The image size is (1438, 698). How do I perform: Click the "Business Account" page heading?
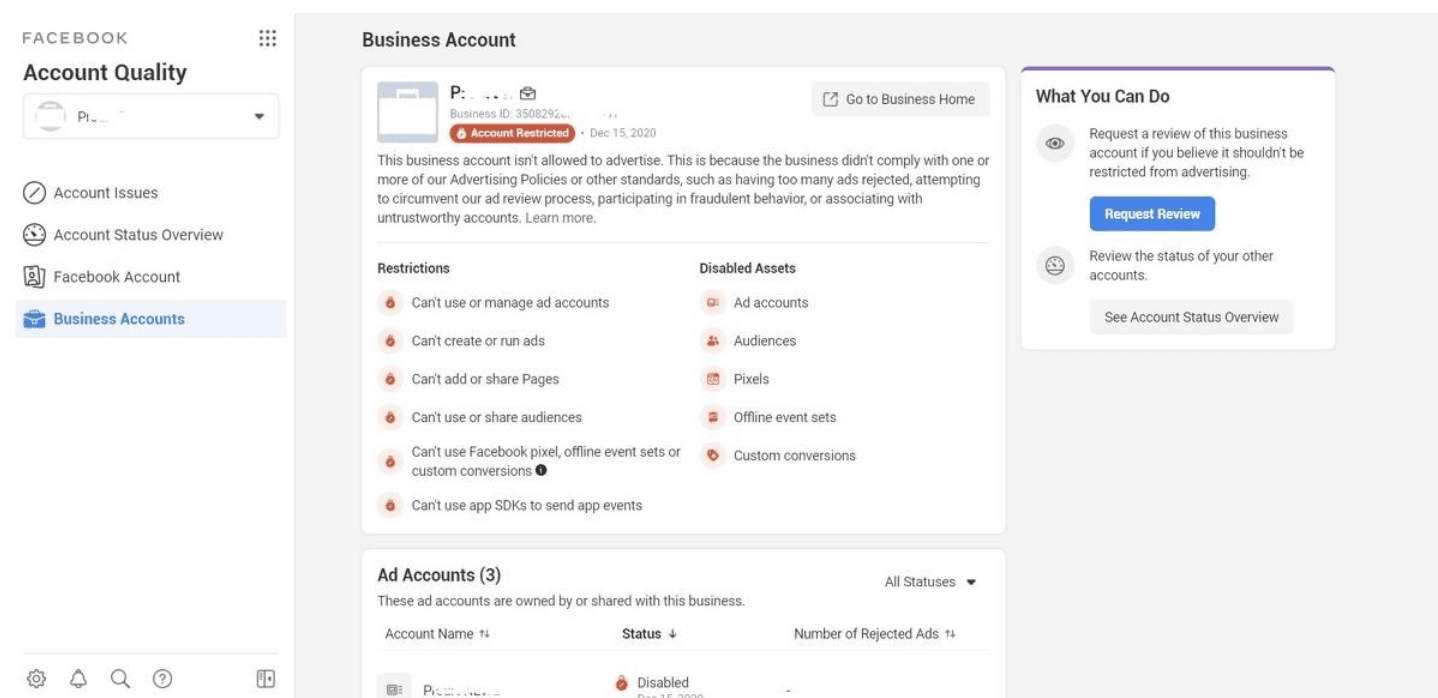pos(439,41)
